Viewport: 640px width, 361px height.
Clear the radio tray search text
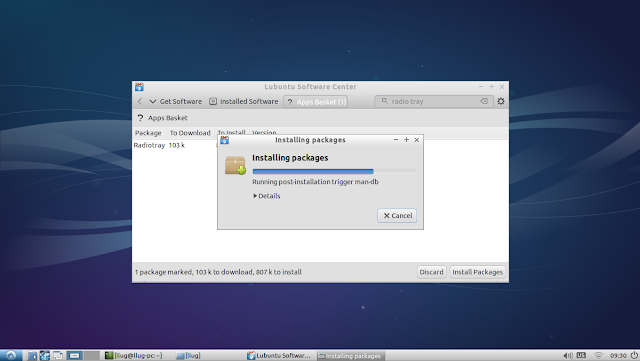(x=484, y=101)
